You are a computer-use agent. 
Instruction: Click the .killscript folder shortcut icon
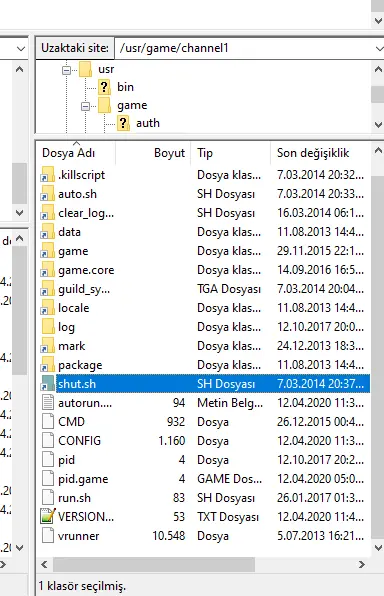[48, 175]
